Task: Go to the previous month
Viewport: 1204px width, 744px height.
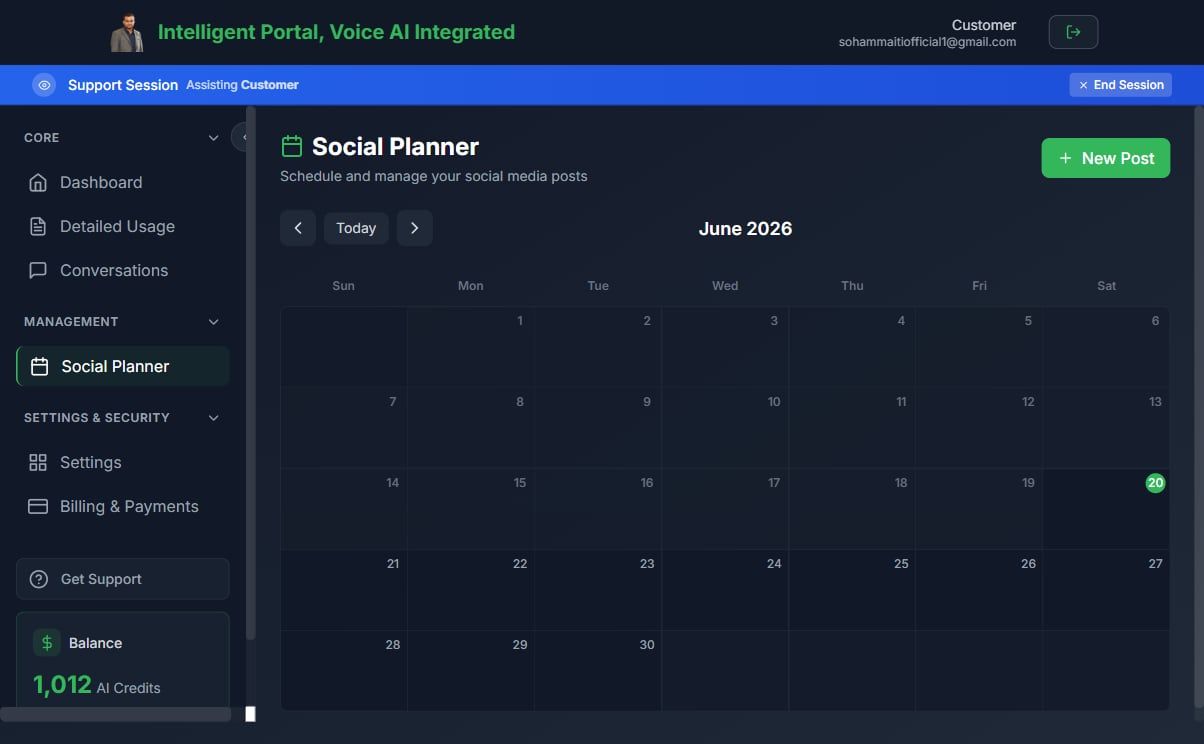Action: (x=298, y=228)
